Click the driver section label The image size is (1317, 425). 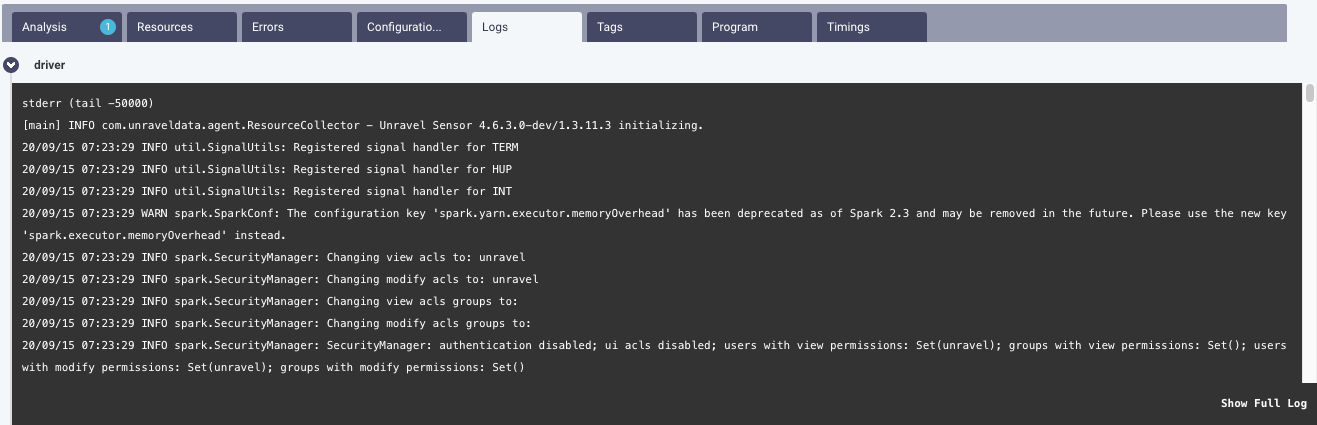click(x=49, y=65)
